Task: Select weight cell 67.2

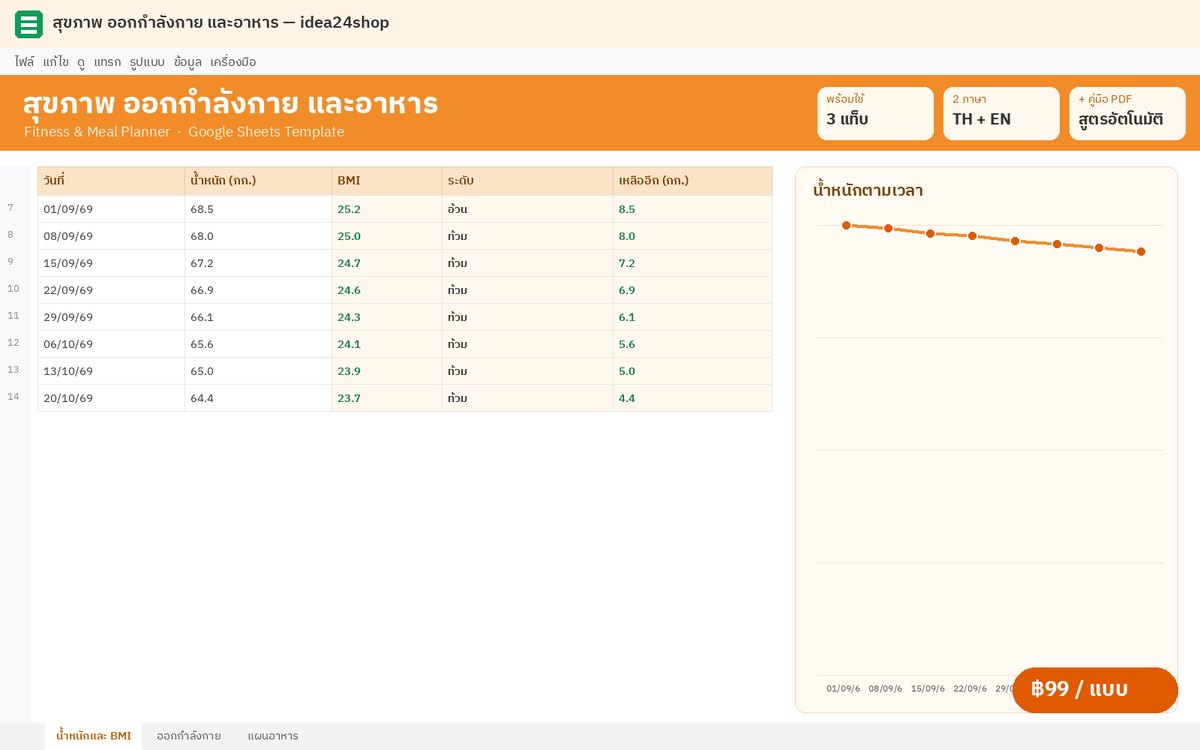Action: tap(258, 263)
